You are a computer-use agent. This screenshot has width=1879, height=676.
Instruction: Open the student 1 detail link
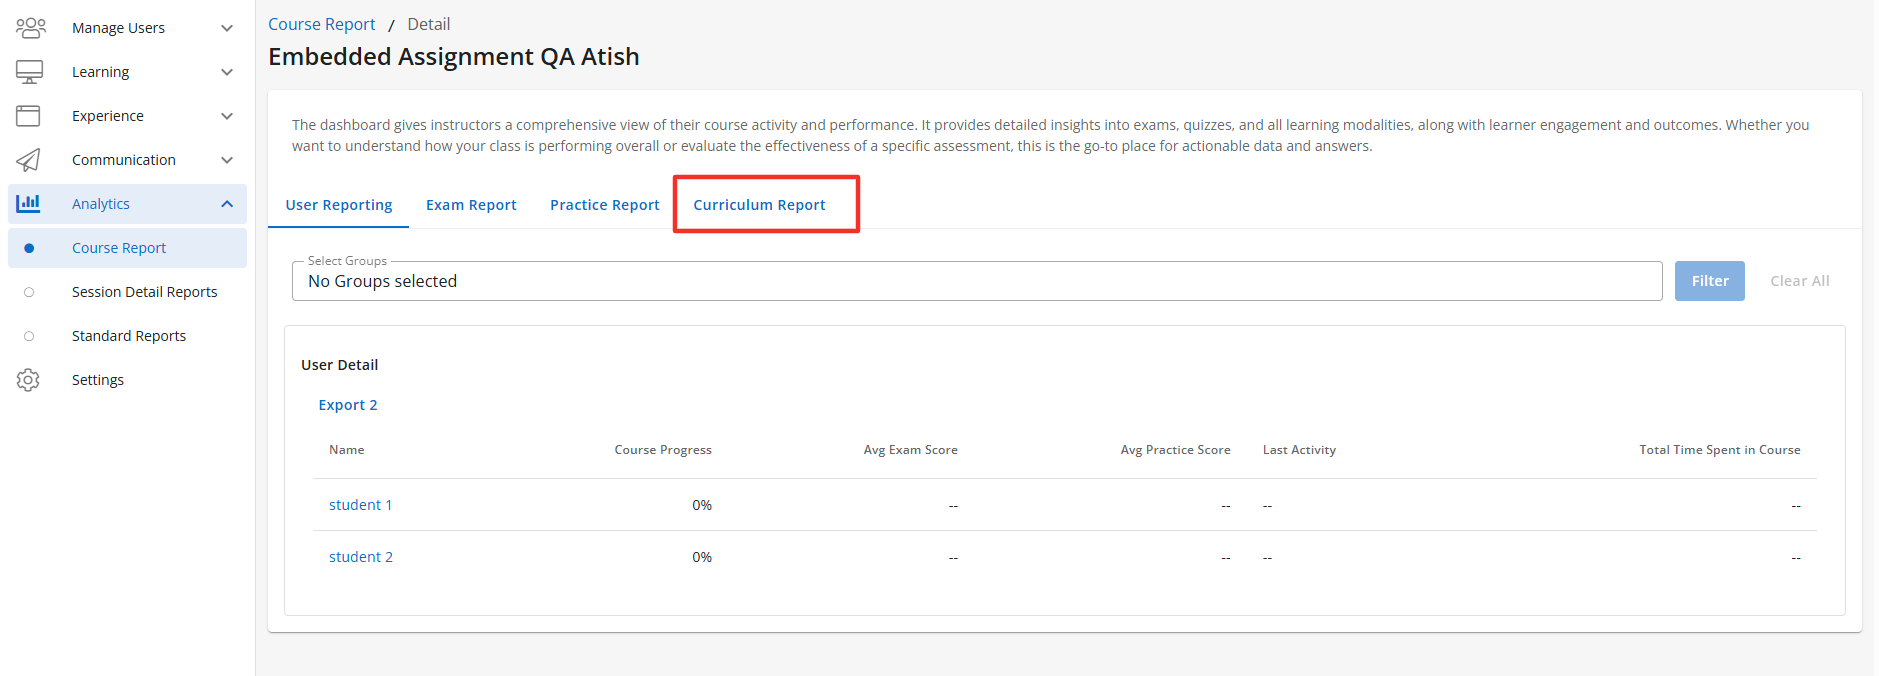pos(360,505)
